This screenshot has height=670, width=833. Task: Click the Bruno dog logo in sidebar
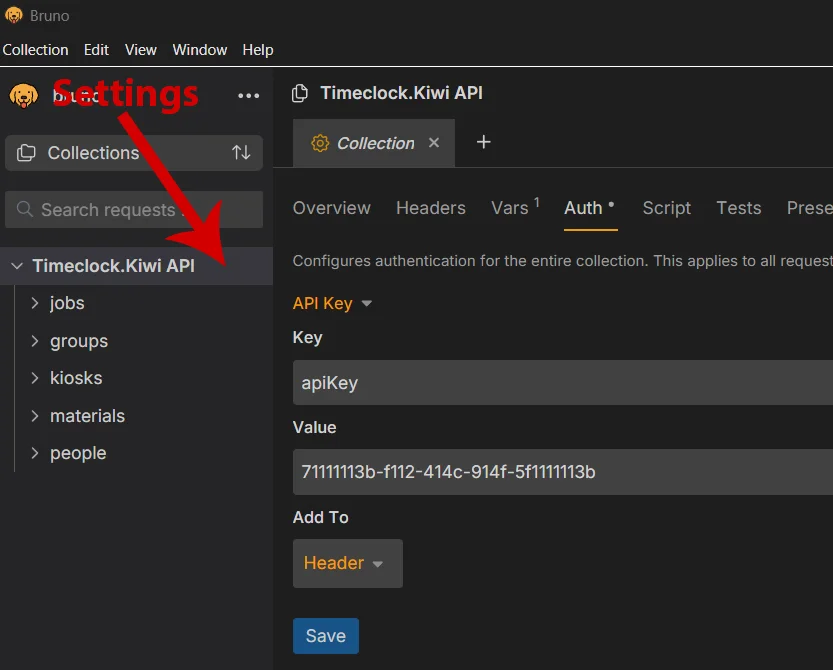tap(23, 96)
